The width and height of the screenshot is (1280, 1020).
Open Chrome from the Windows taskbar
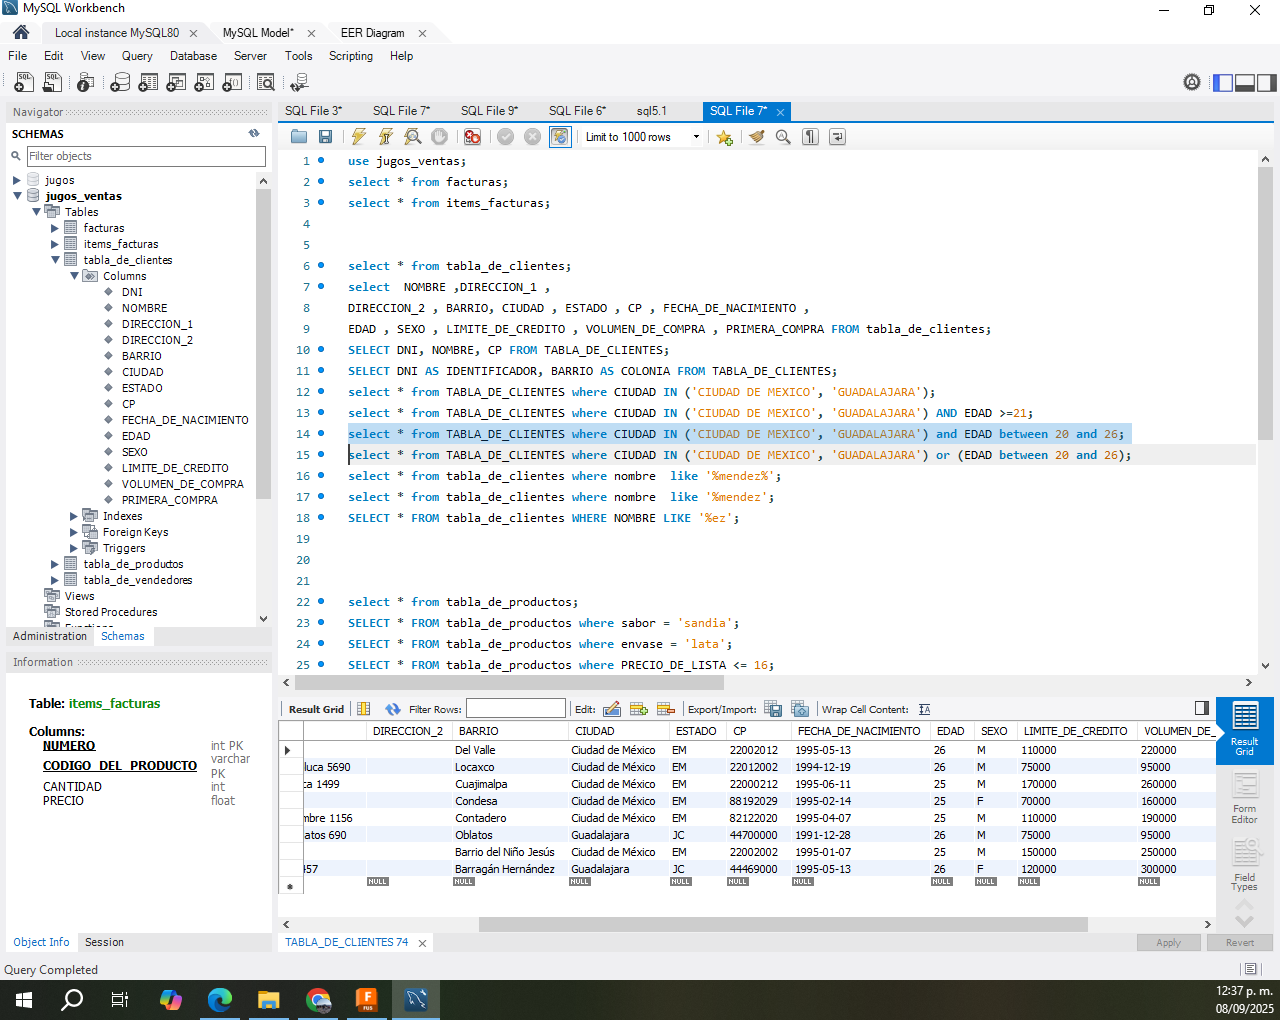click(x=318, y=999)
